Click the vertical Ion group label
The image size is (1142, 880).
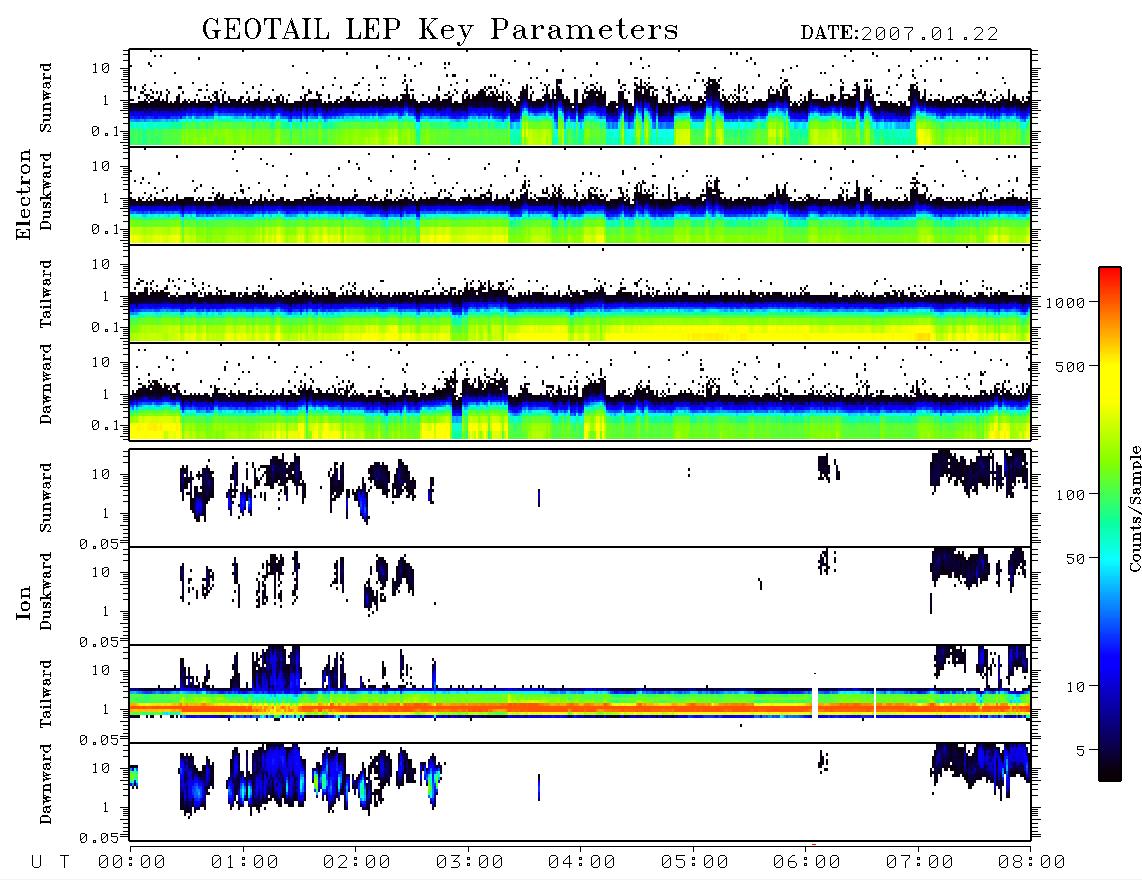[x=23, y=602]
